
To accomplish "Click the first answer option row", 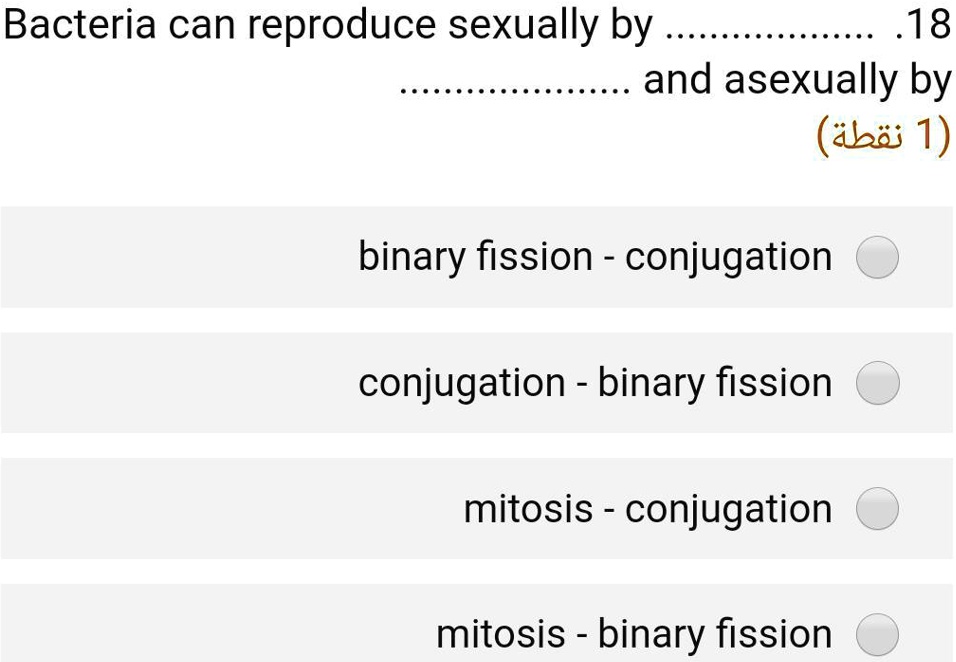I will coord(478,257).
